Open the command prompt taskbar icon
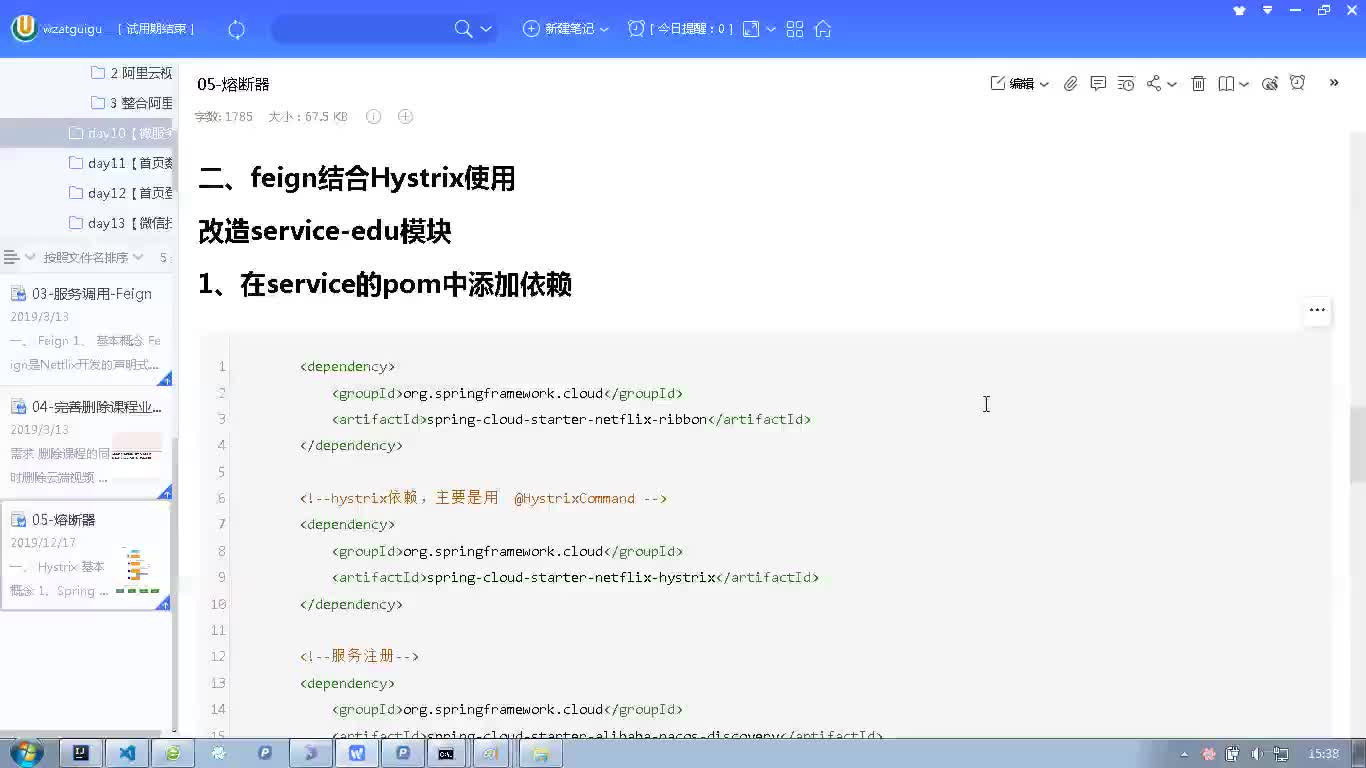1366x768 pixels. (x=447, y=753)
